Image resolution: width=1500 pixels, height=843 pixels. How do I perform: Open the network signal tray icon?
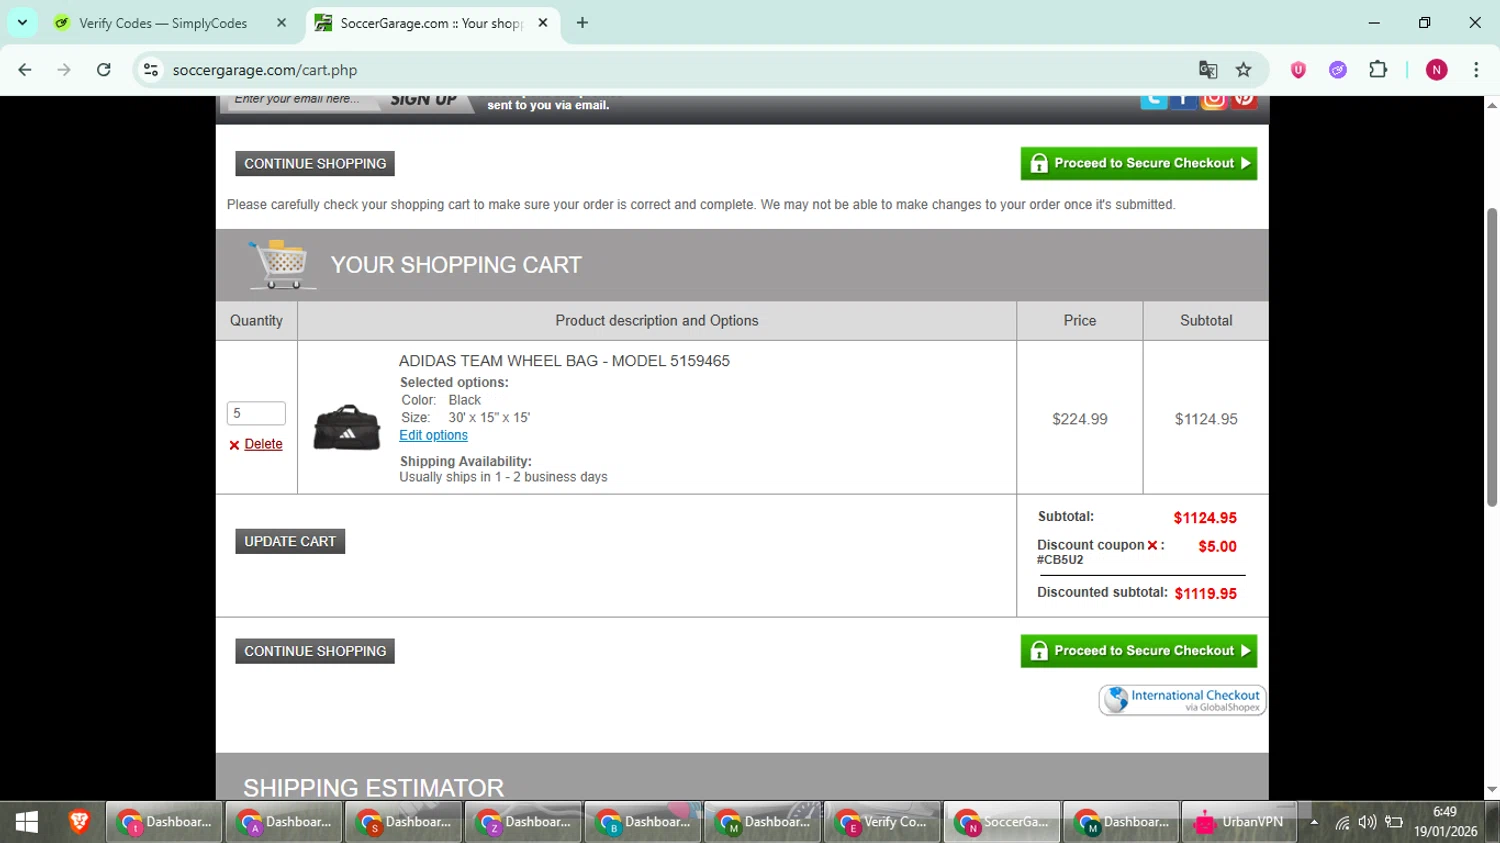pos(1342,822)
